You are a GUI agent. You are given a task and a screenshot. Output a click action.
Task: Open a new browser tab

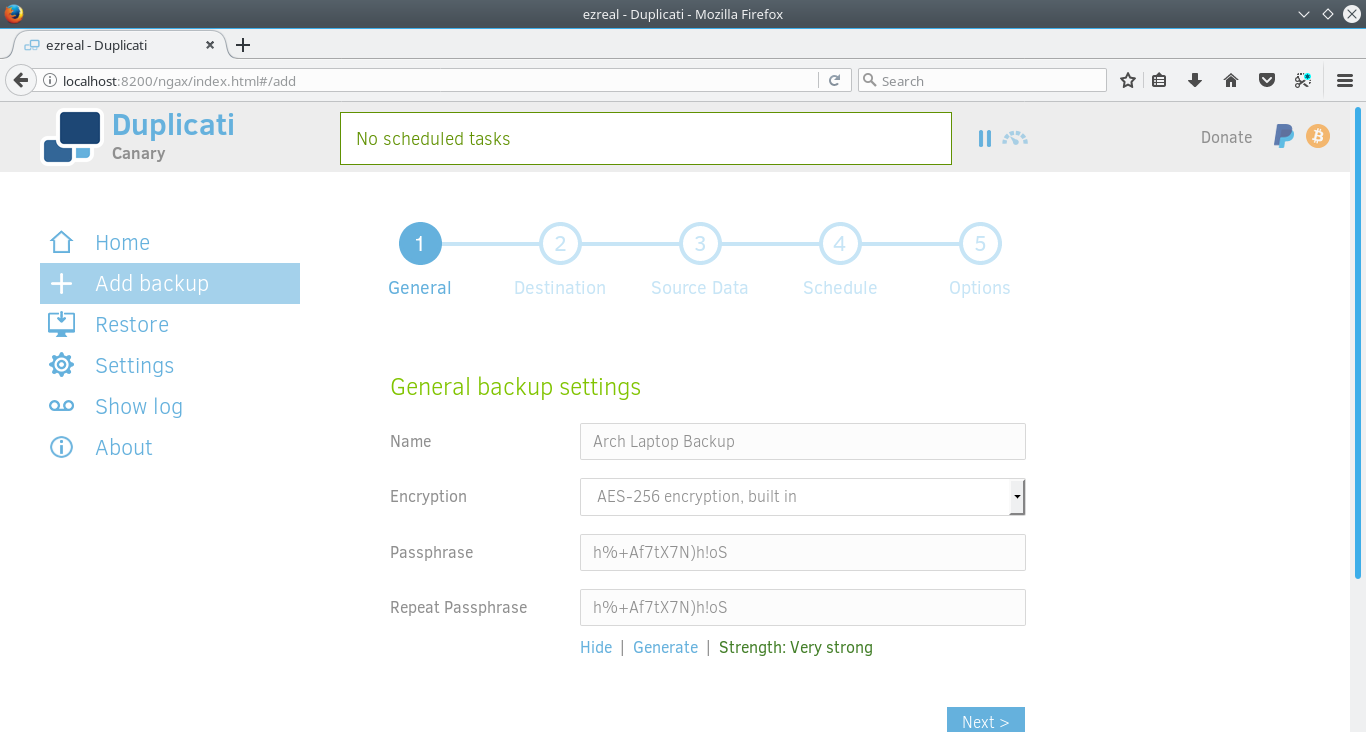coord(243,45)
